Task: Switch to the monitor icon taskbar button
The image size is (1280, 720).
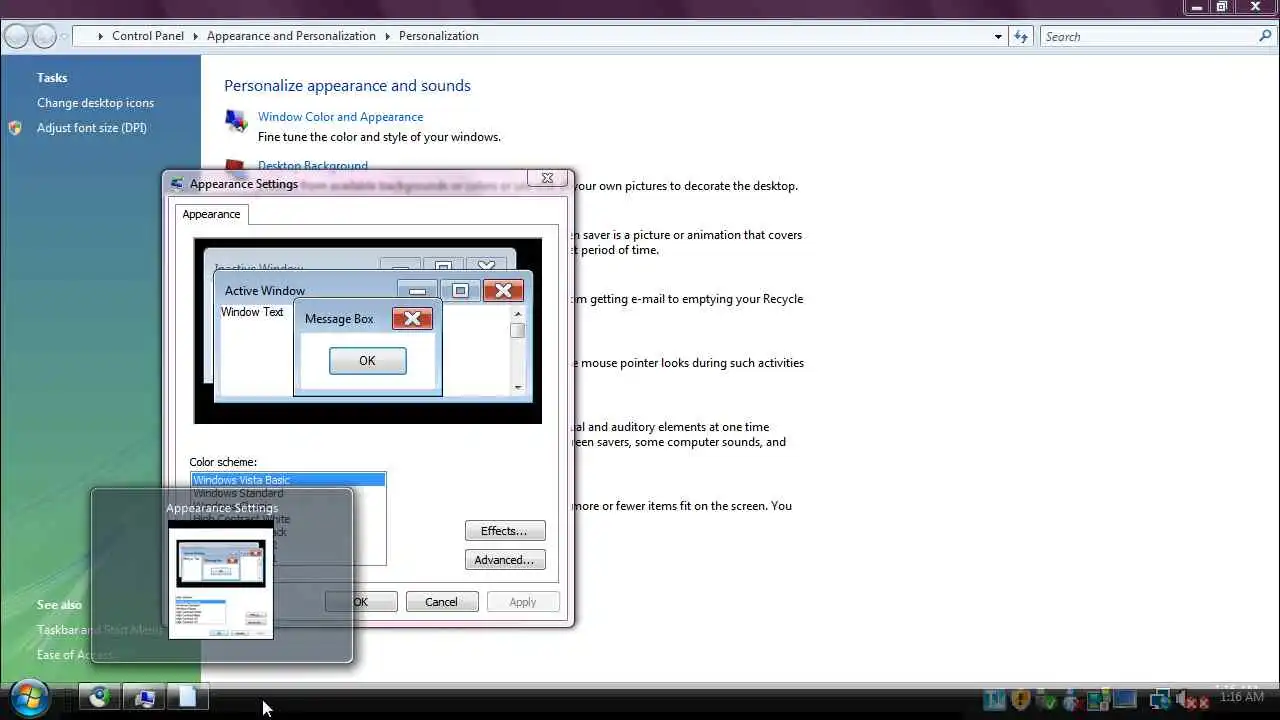Action: point(144,697)
